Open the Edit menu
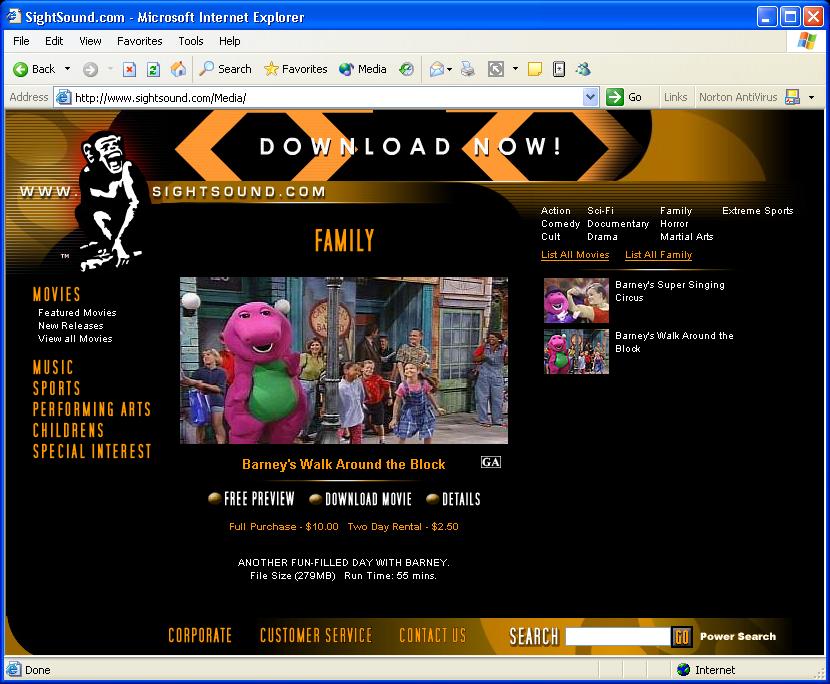Viewport: 830px width, 684px height. pyautogui.click(x=54, y=41)
